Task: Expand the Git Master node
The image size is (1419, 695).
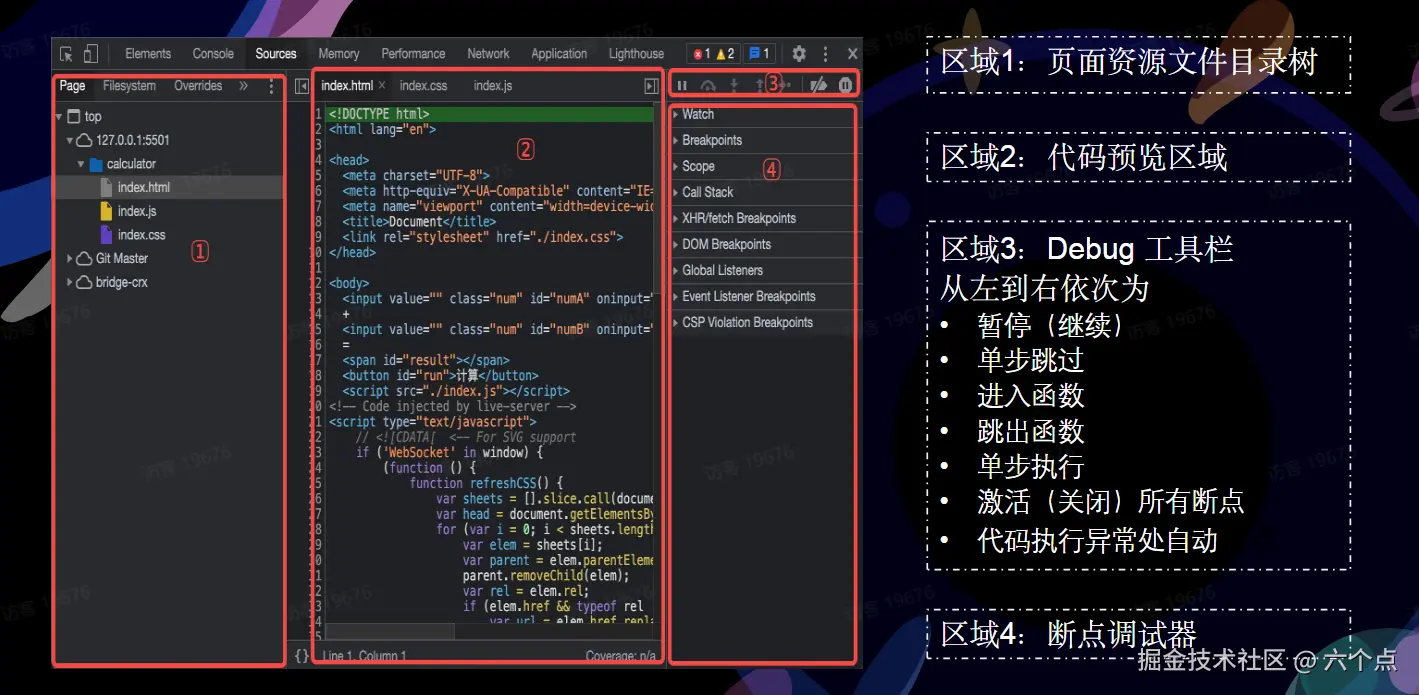Action: pyautogui.click(x=70, y=259)
